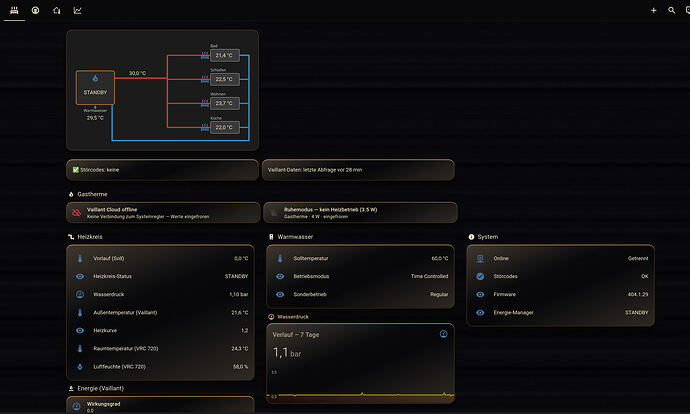
Task: Click the Wasserdruck 1,10 bar value
Action: [x=239, y=294]
